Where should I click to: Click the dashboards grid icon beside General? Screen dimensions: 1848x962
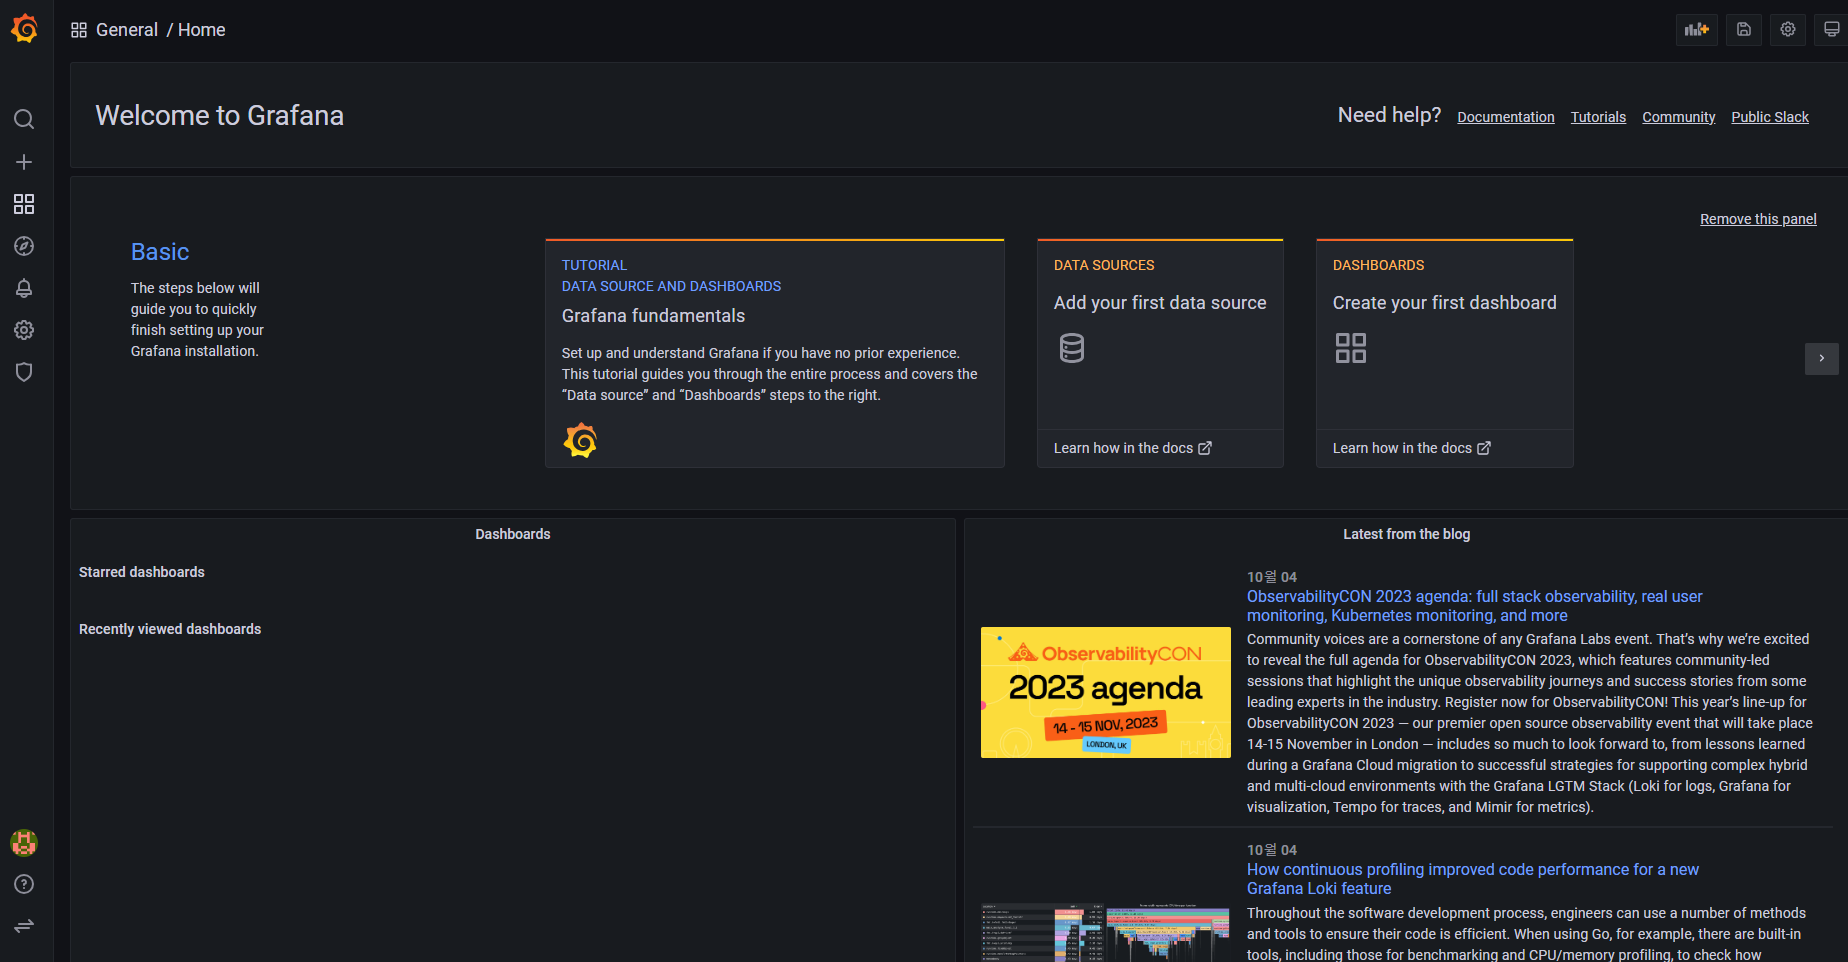[x=79, y=30]
